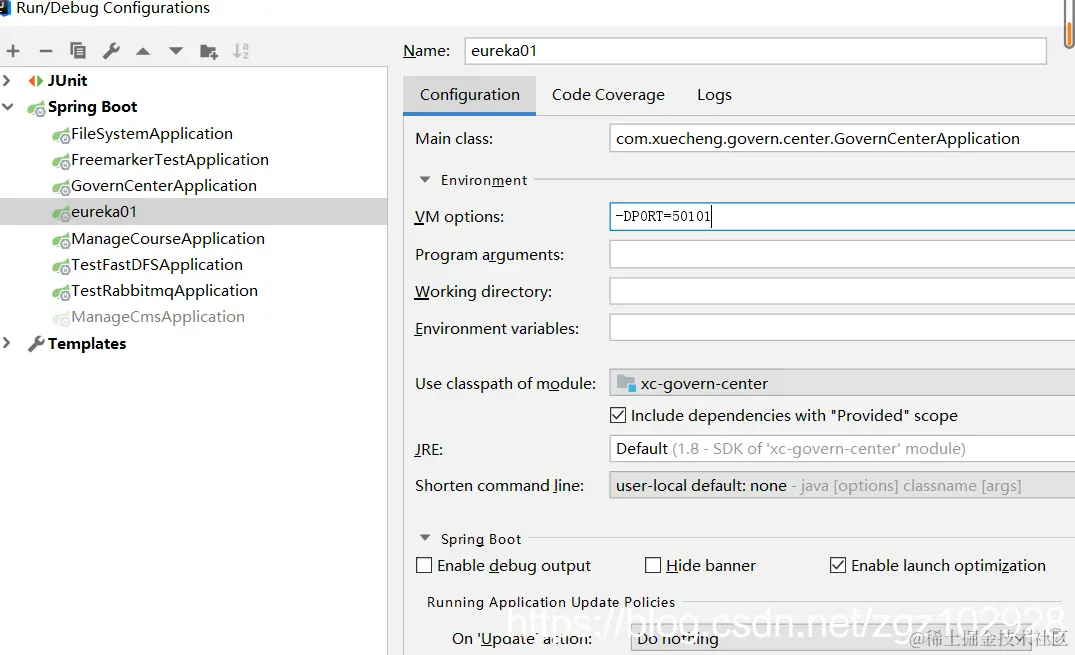
Task: Expand the Templates tree node
Action: pos(7,343)
